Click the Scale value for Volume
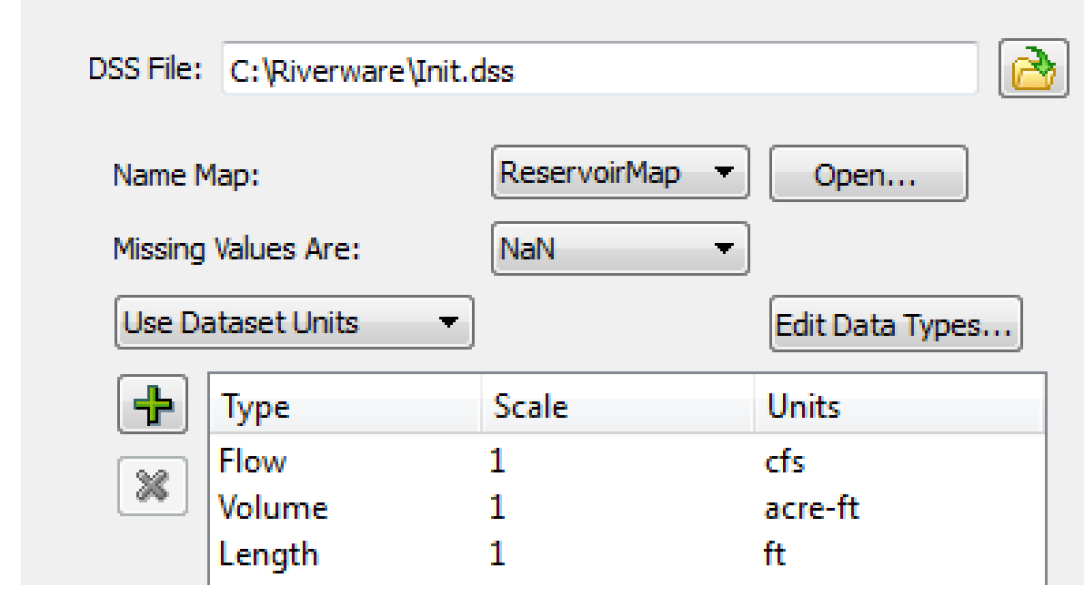This screenshot has width=1092, height=592. (x=497, y=508)
